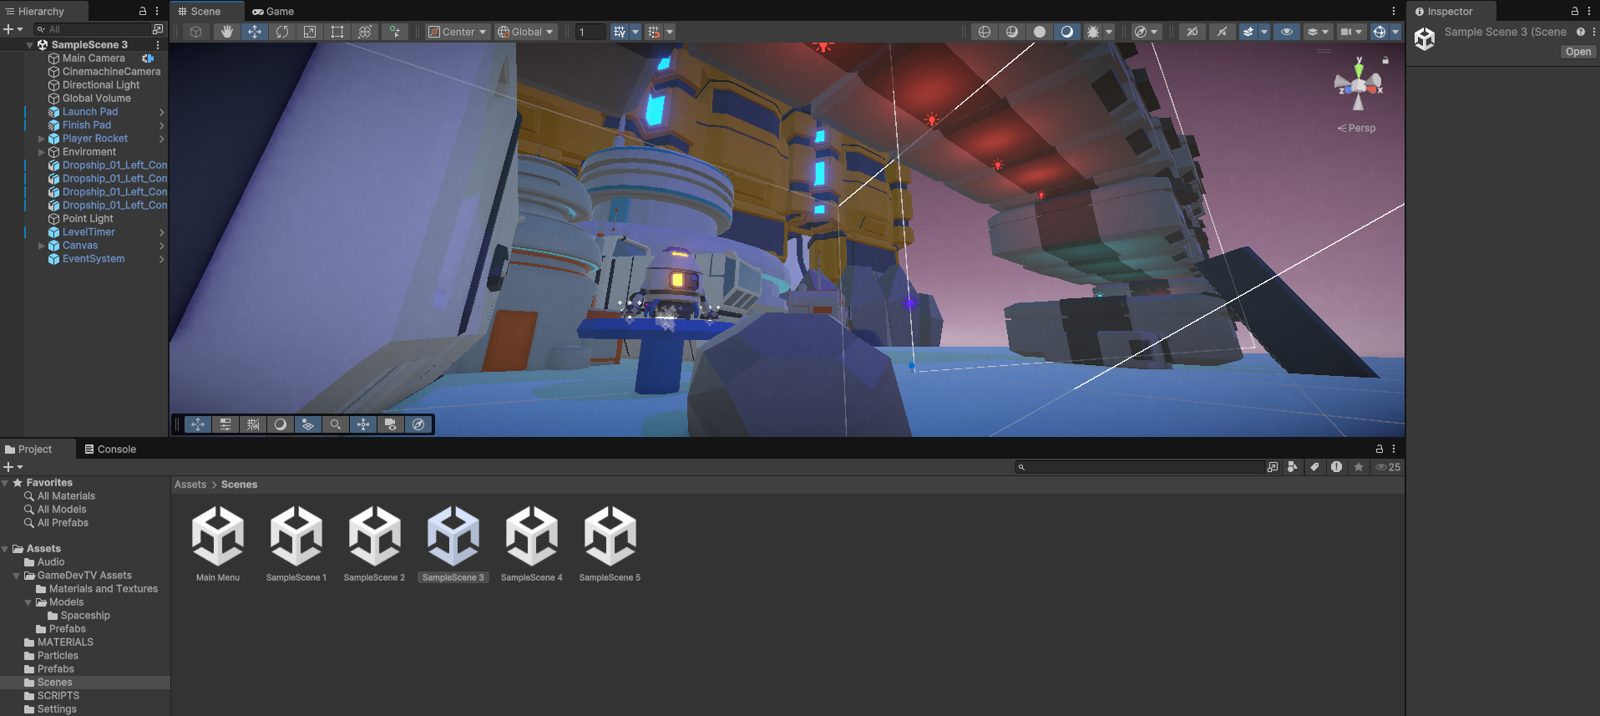
Task: Open the Finish Pad prefab arrow
Action: [x=161, y=126]
